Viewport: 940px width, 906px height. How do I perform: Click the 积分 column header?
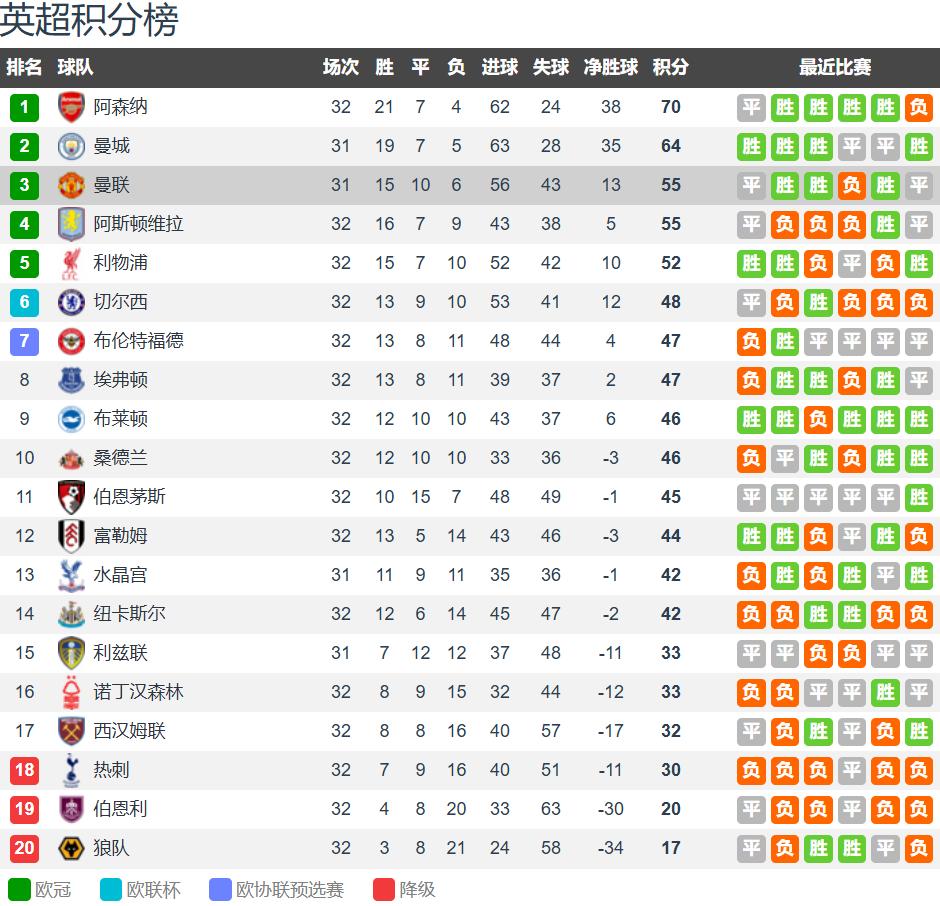tap(670, 68)
